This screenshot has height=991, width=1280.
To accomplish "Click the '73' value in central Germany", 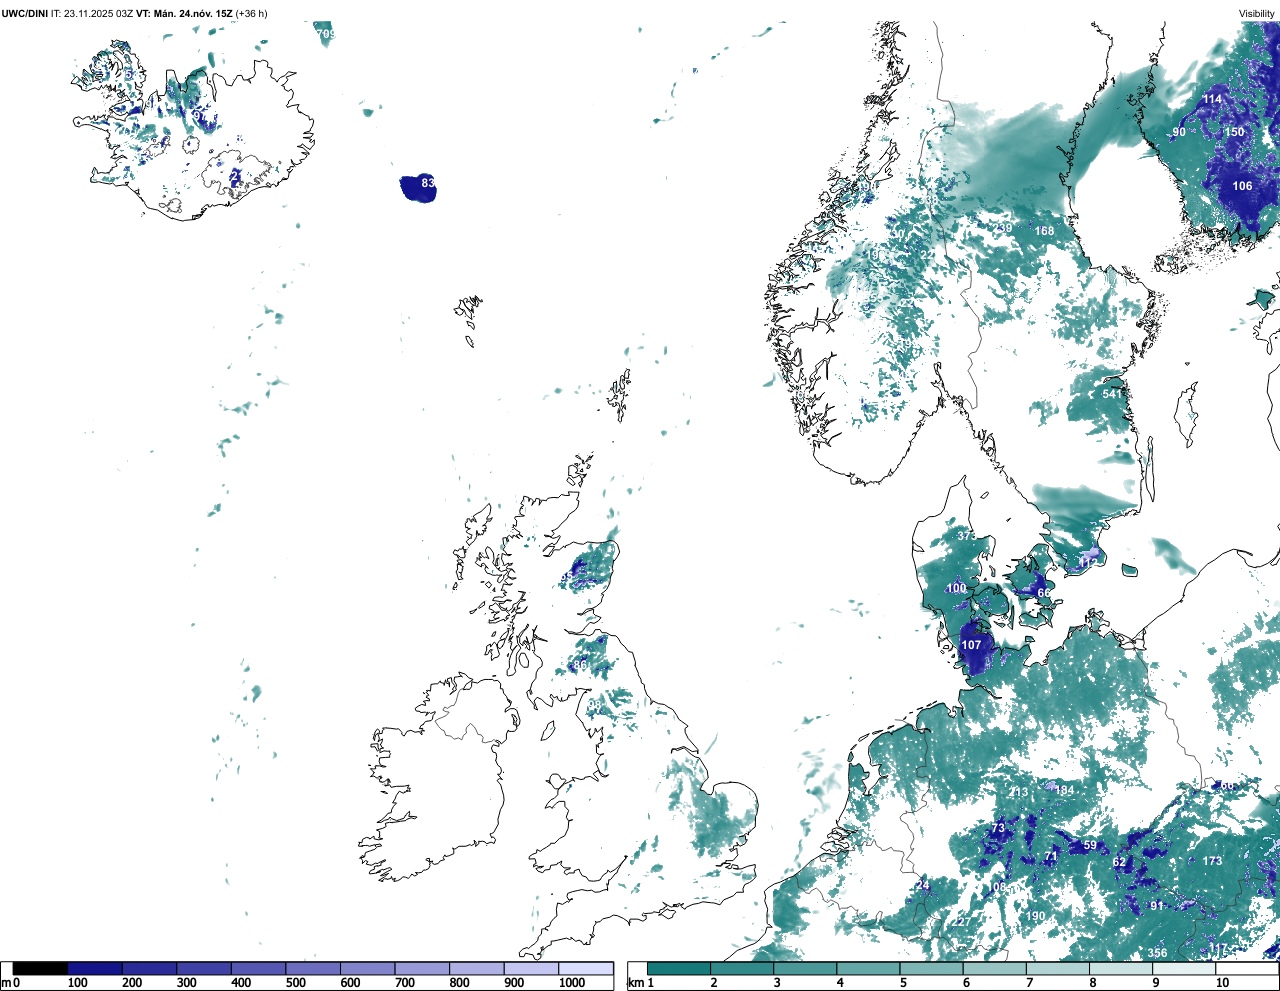I will (x=997, y=829).
